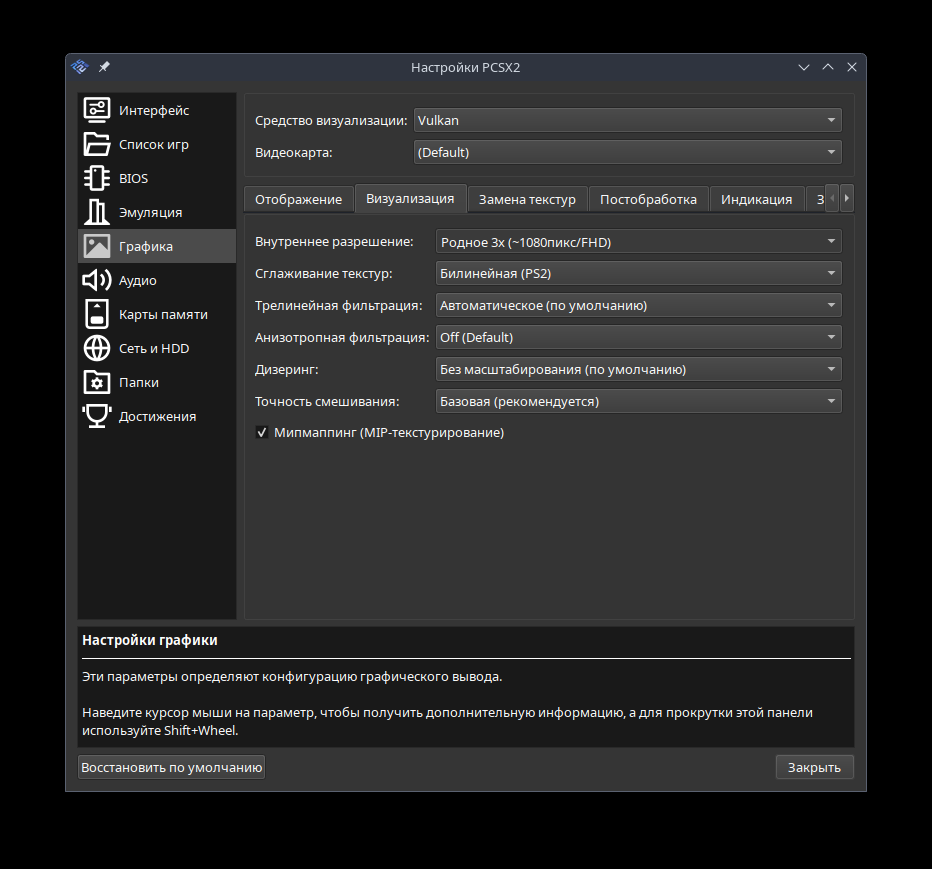Open the Сеть и HDD section
The width and height of the screenshot is (932, 869).
click(x=157, y=348)
